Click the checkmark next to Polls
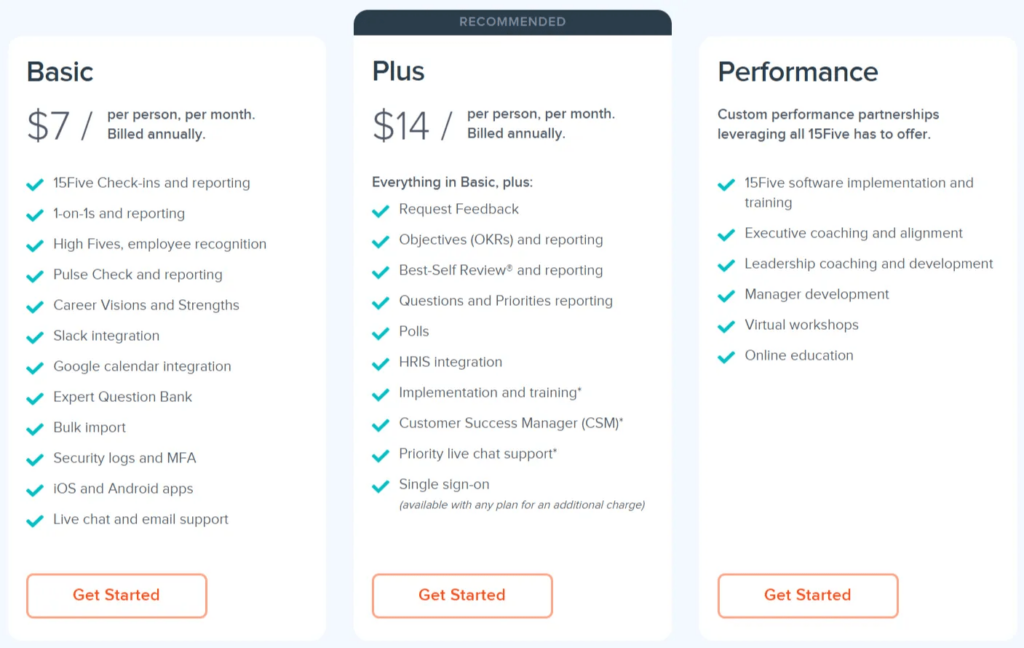 380,333
